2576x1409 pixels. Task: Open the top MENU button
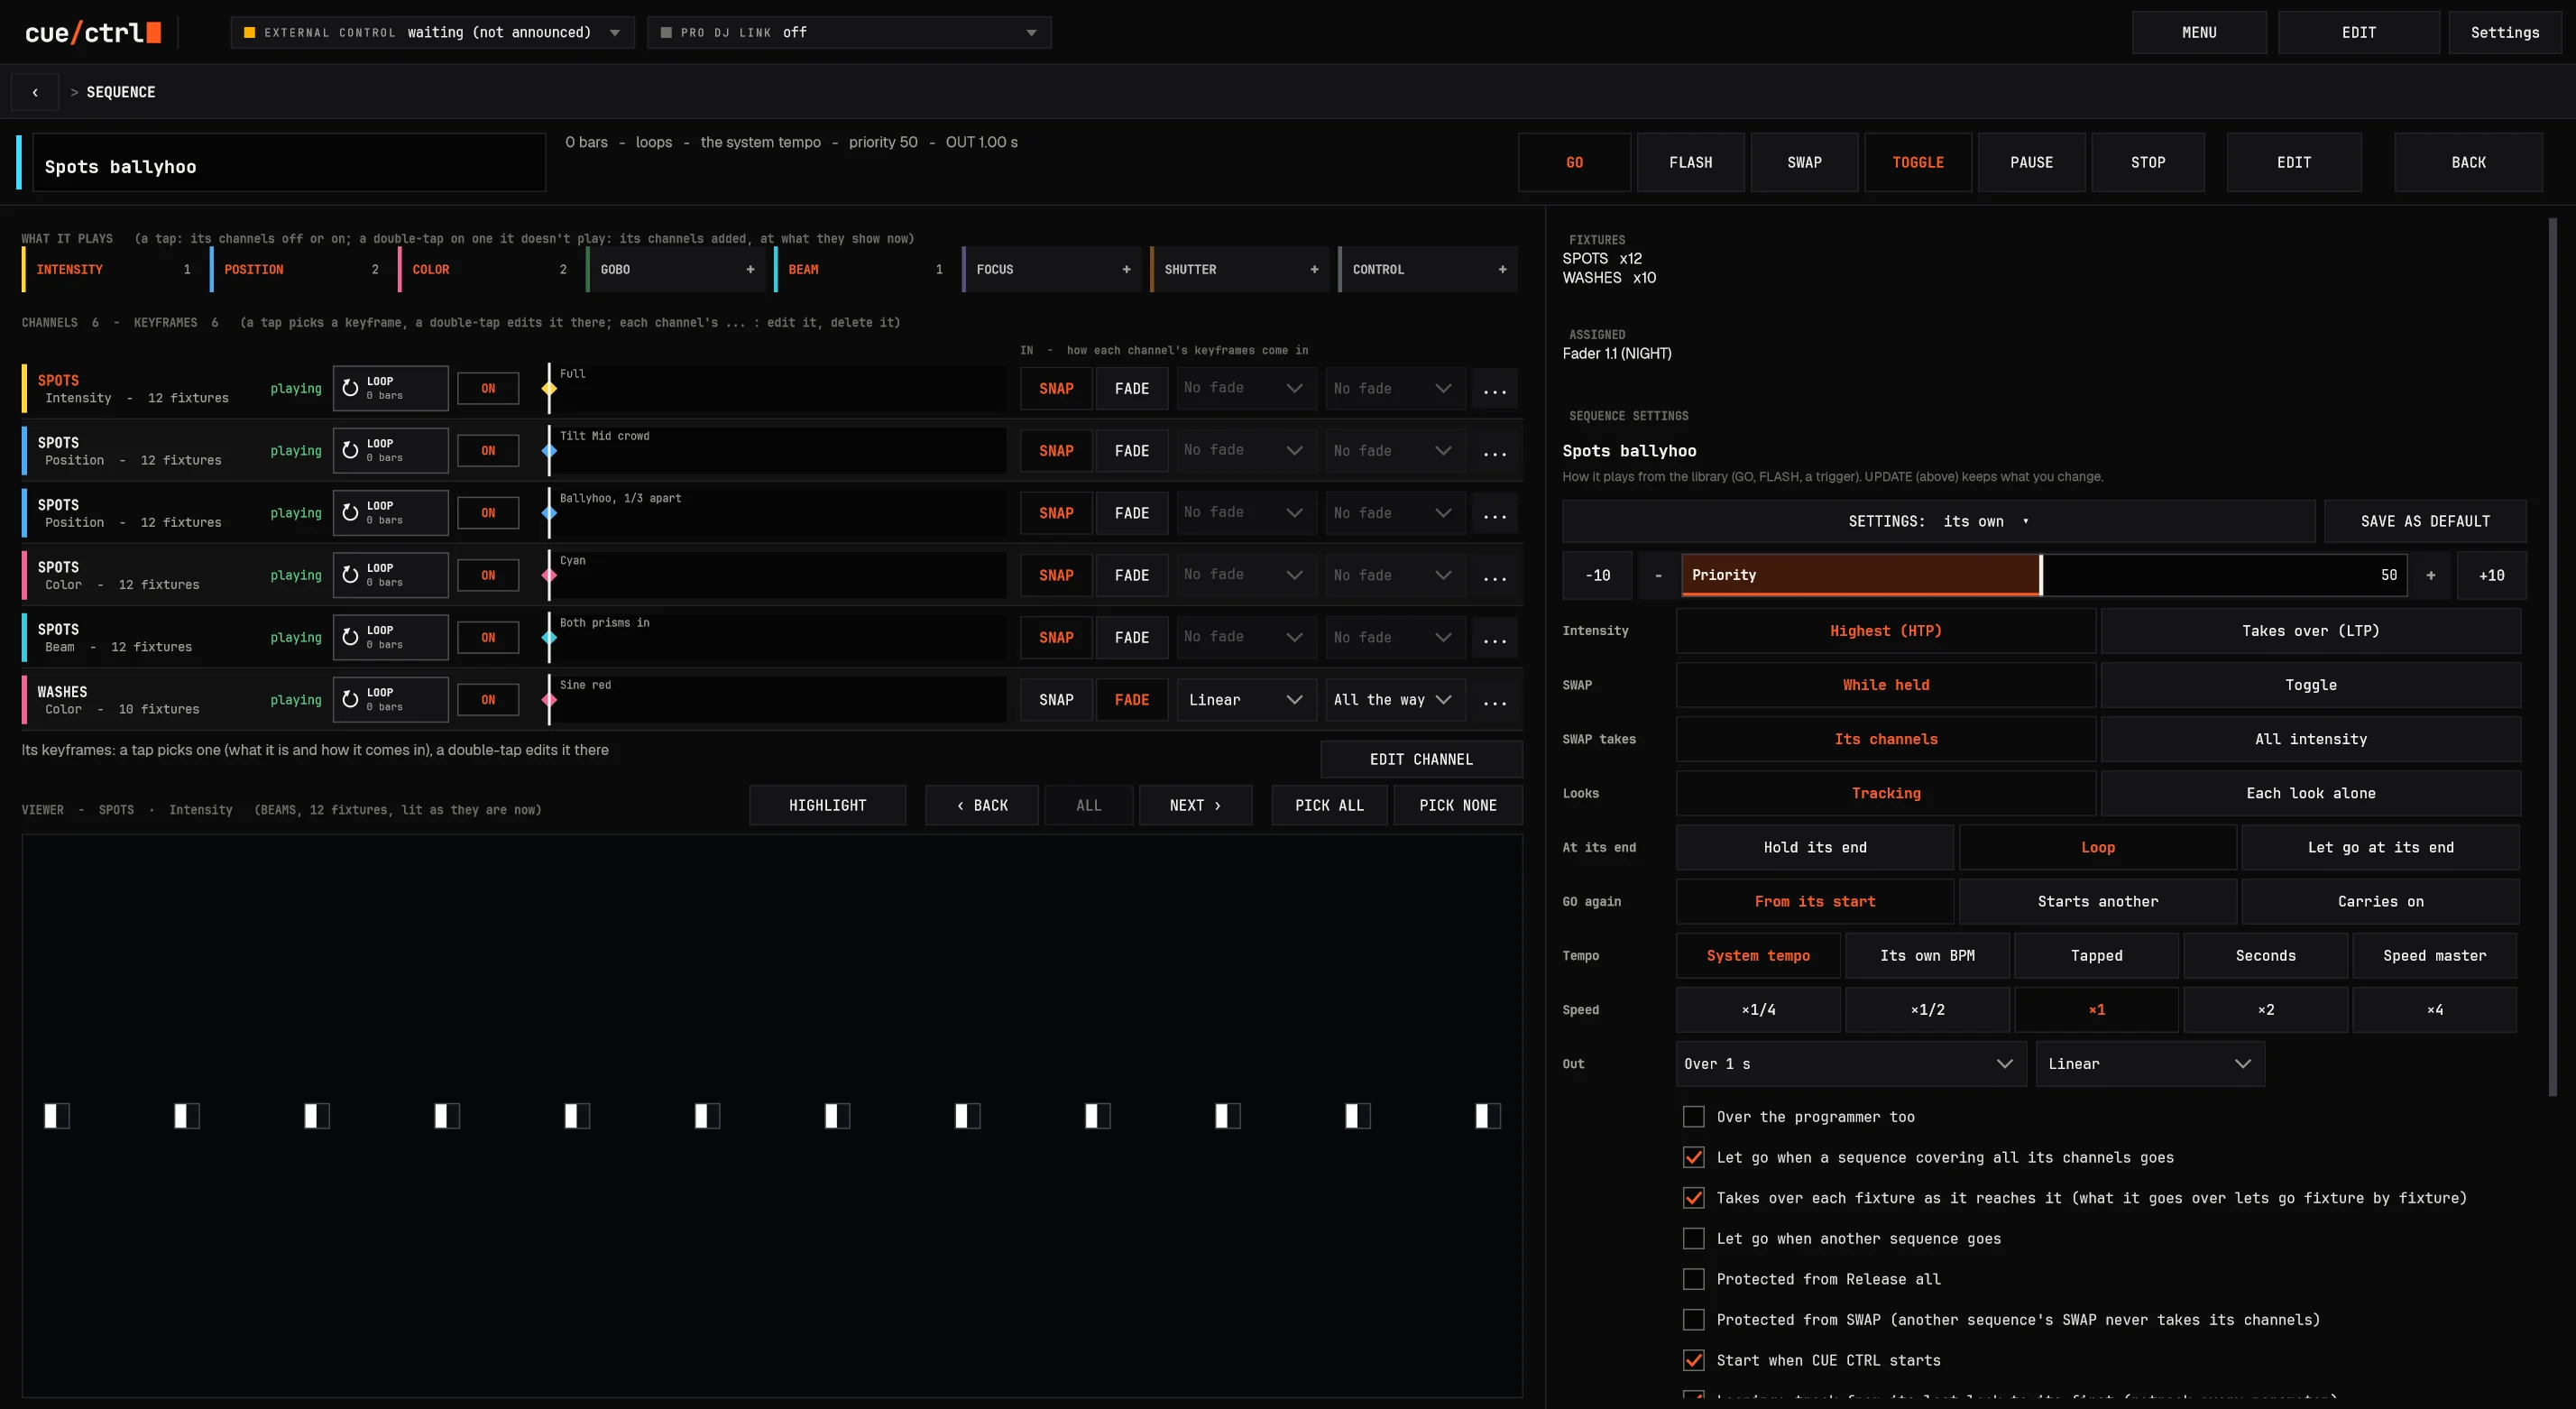click(x=2198, y=33)
